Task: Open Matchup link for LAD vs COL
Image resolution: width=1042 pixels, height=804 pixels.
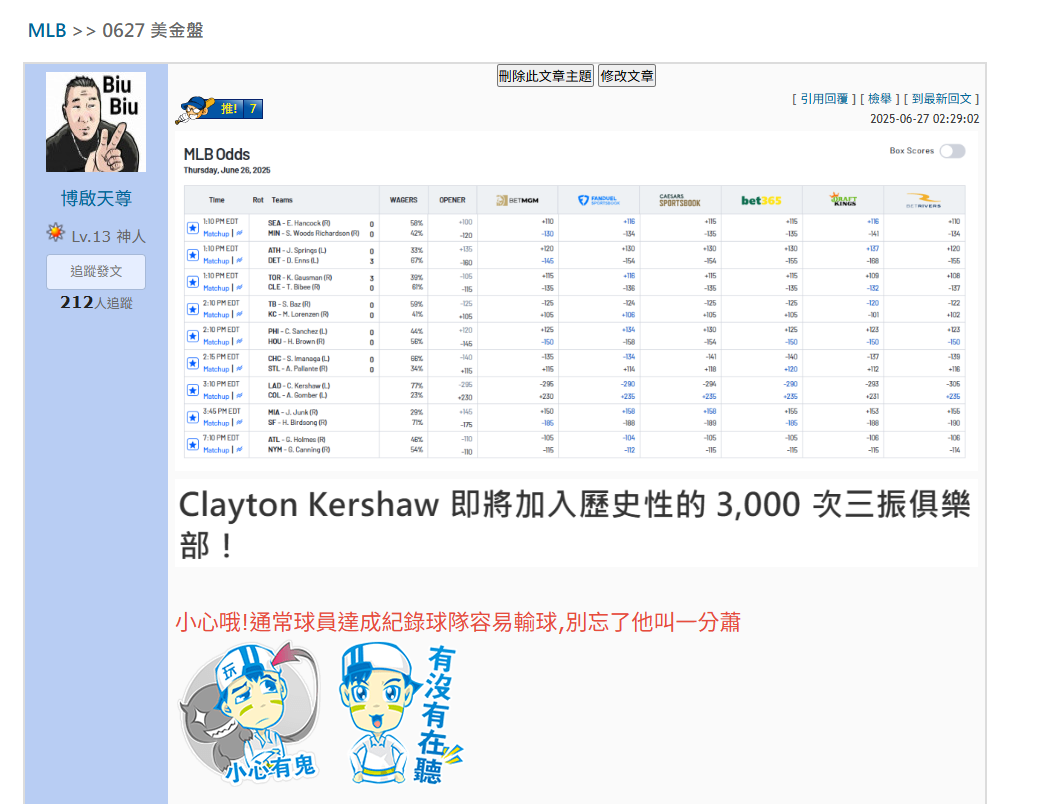Action: 216,396
